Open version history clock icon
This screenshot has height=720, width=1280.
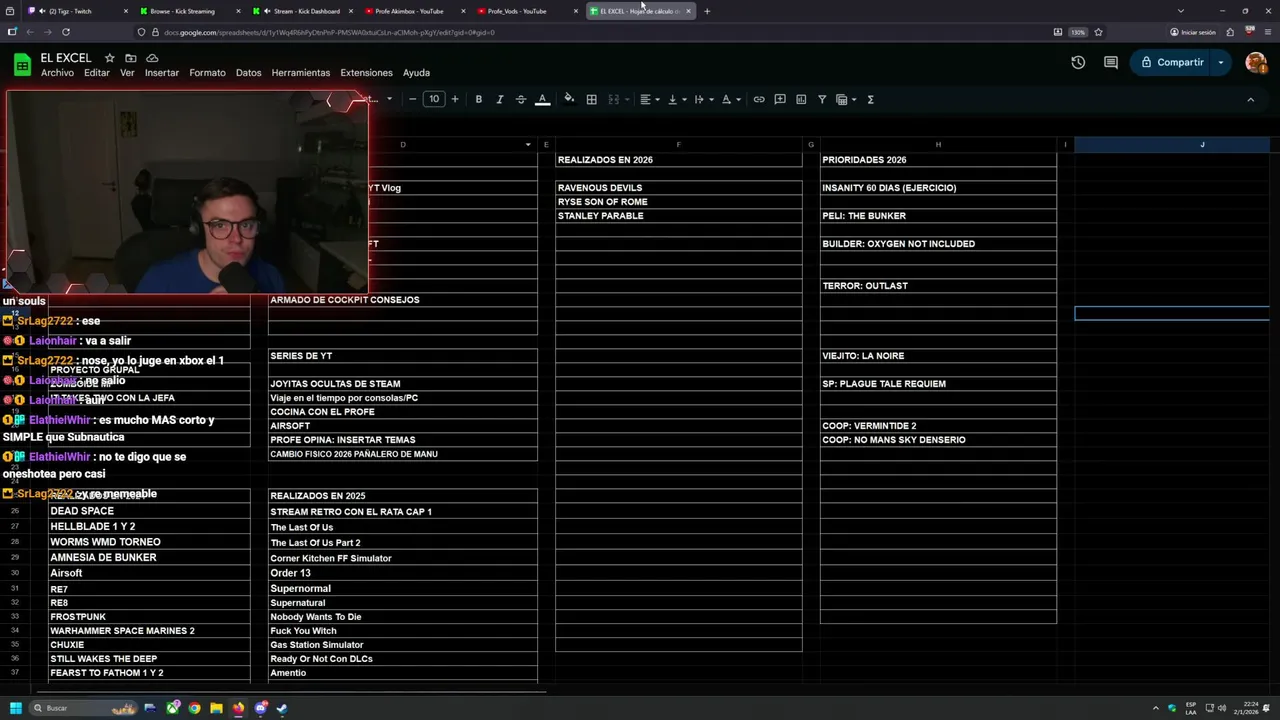pos(1078,62)
